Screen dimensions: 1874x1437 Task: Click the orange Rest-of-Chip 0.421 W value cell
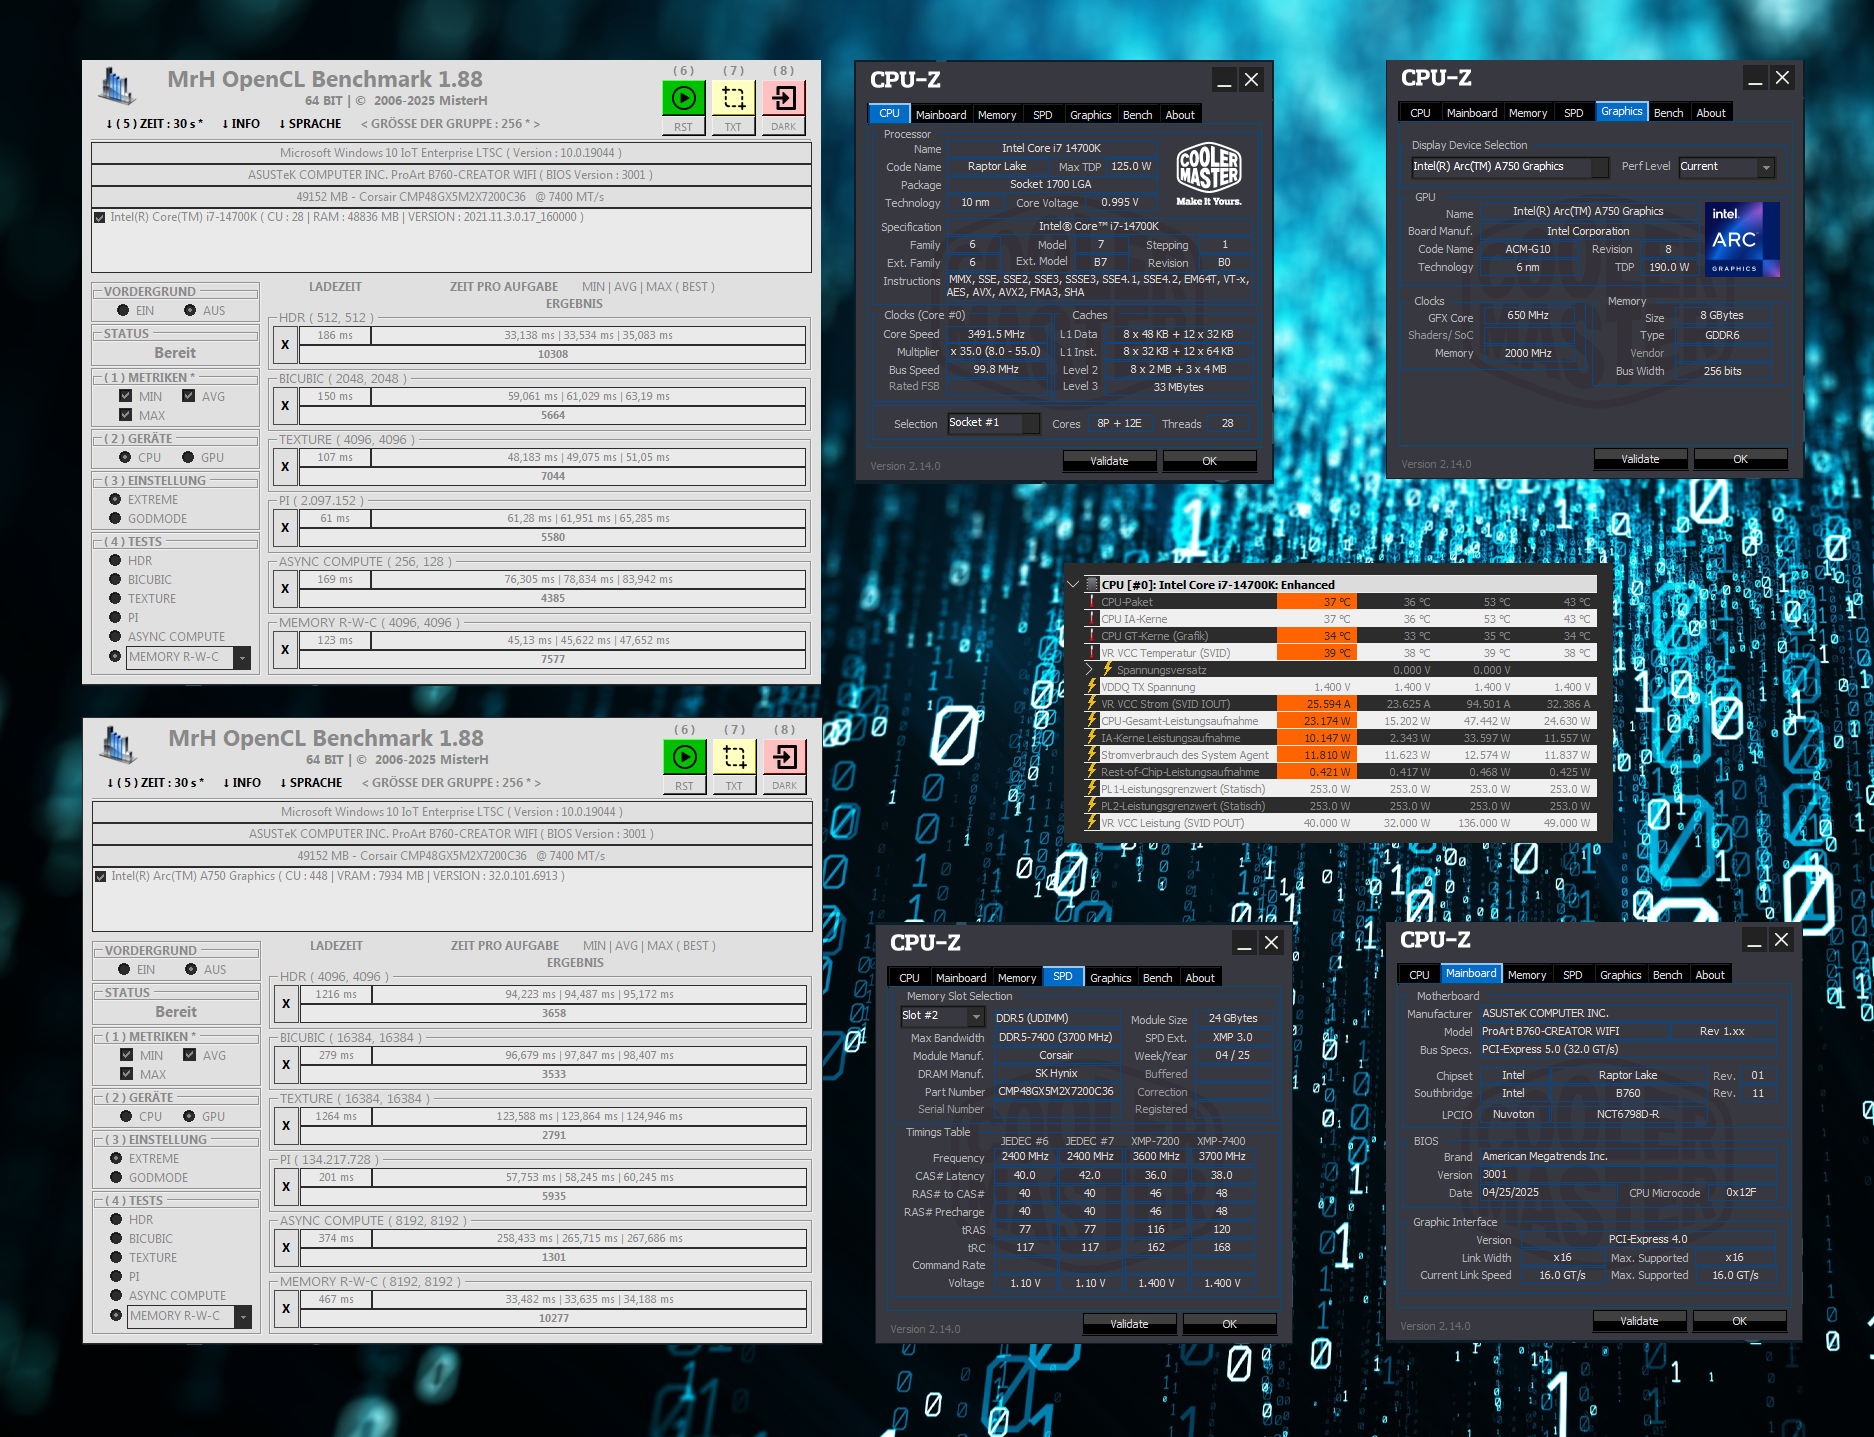point(1317,772)
